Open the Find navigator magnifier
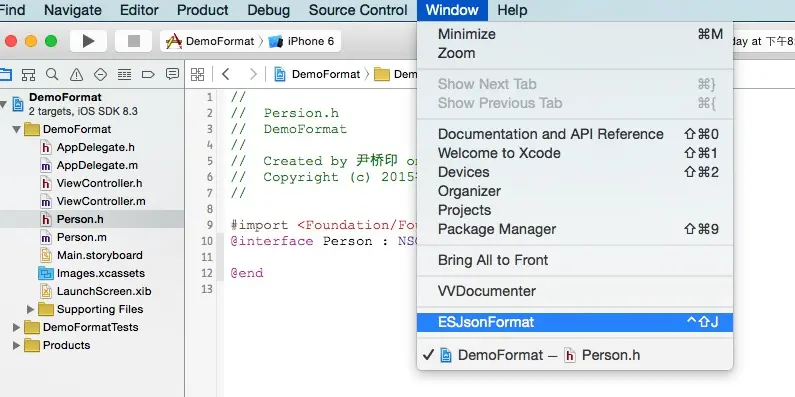Viewport: 795px width, 397px height. (52, 75)
